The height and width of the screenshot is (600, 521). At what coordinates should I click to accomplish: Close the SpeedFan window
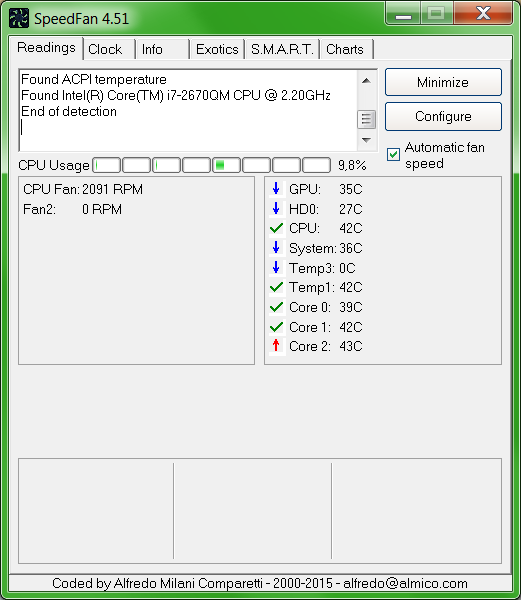(x=483, y=14)
